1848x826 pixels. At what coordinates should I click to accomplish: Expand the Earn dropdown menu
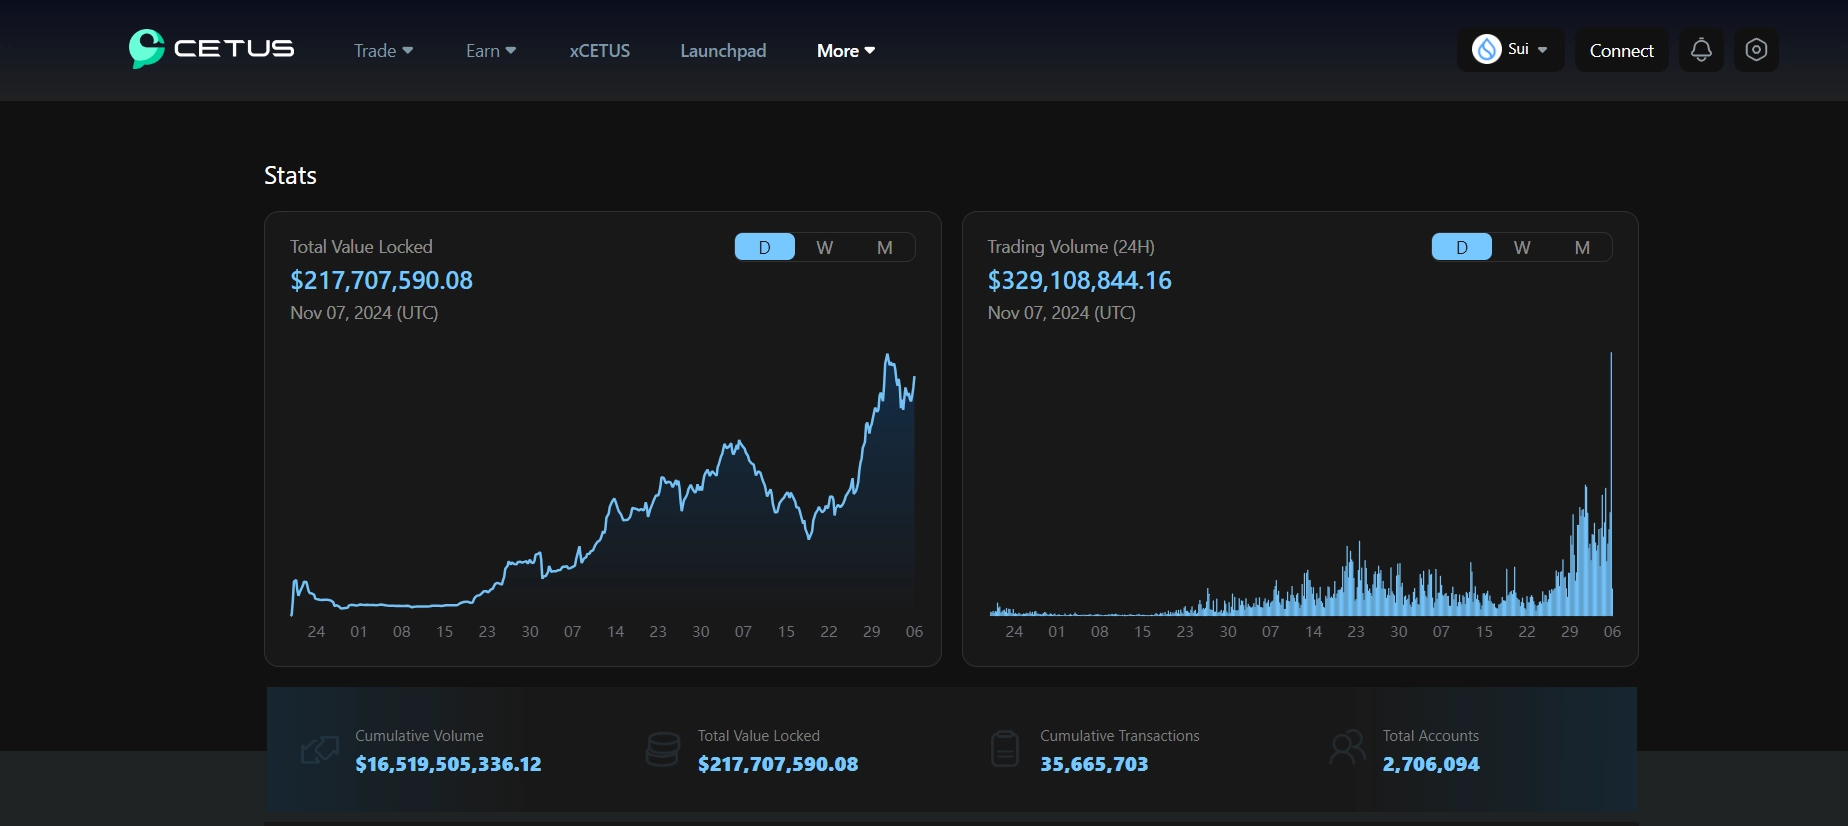(x=491, y=51)
